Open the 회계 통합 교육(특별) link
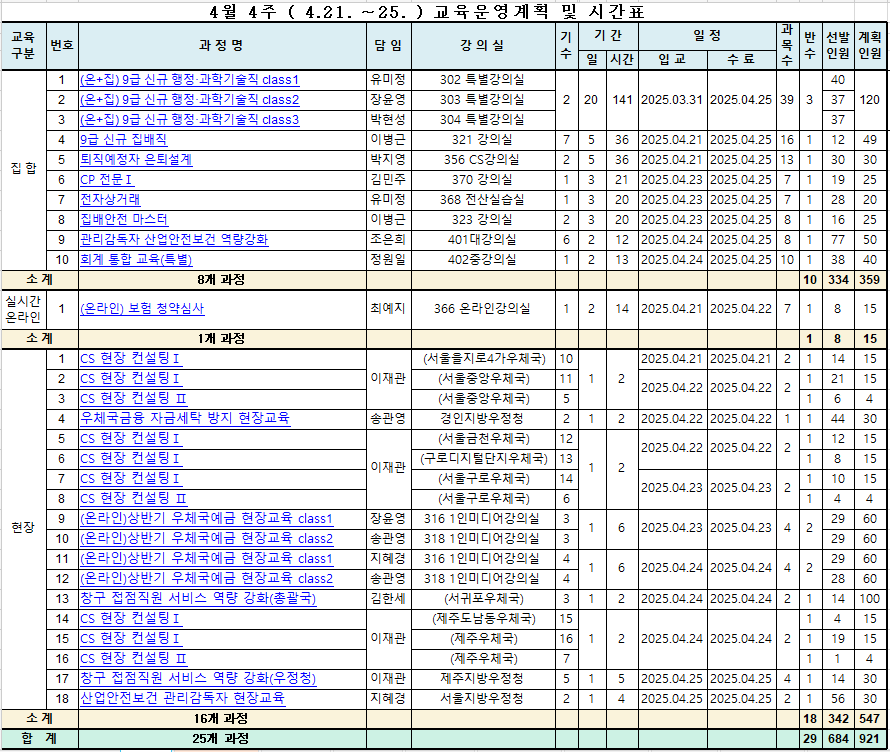The image size is (890, 752). coord(136,260)
